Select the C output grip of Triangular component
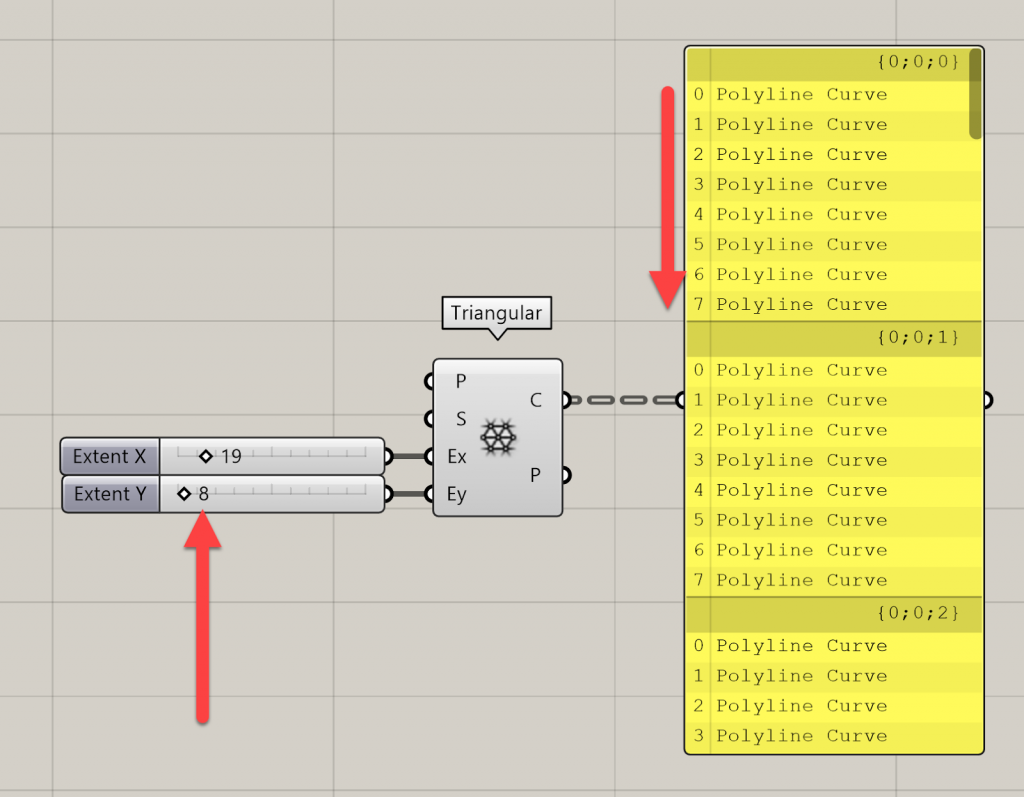 [565, 399]
